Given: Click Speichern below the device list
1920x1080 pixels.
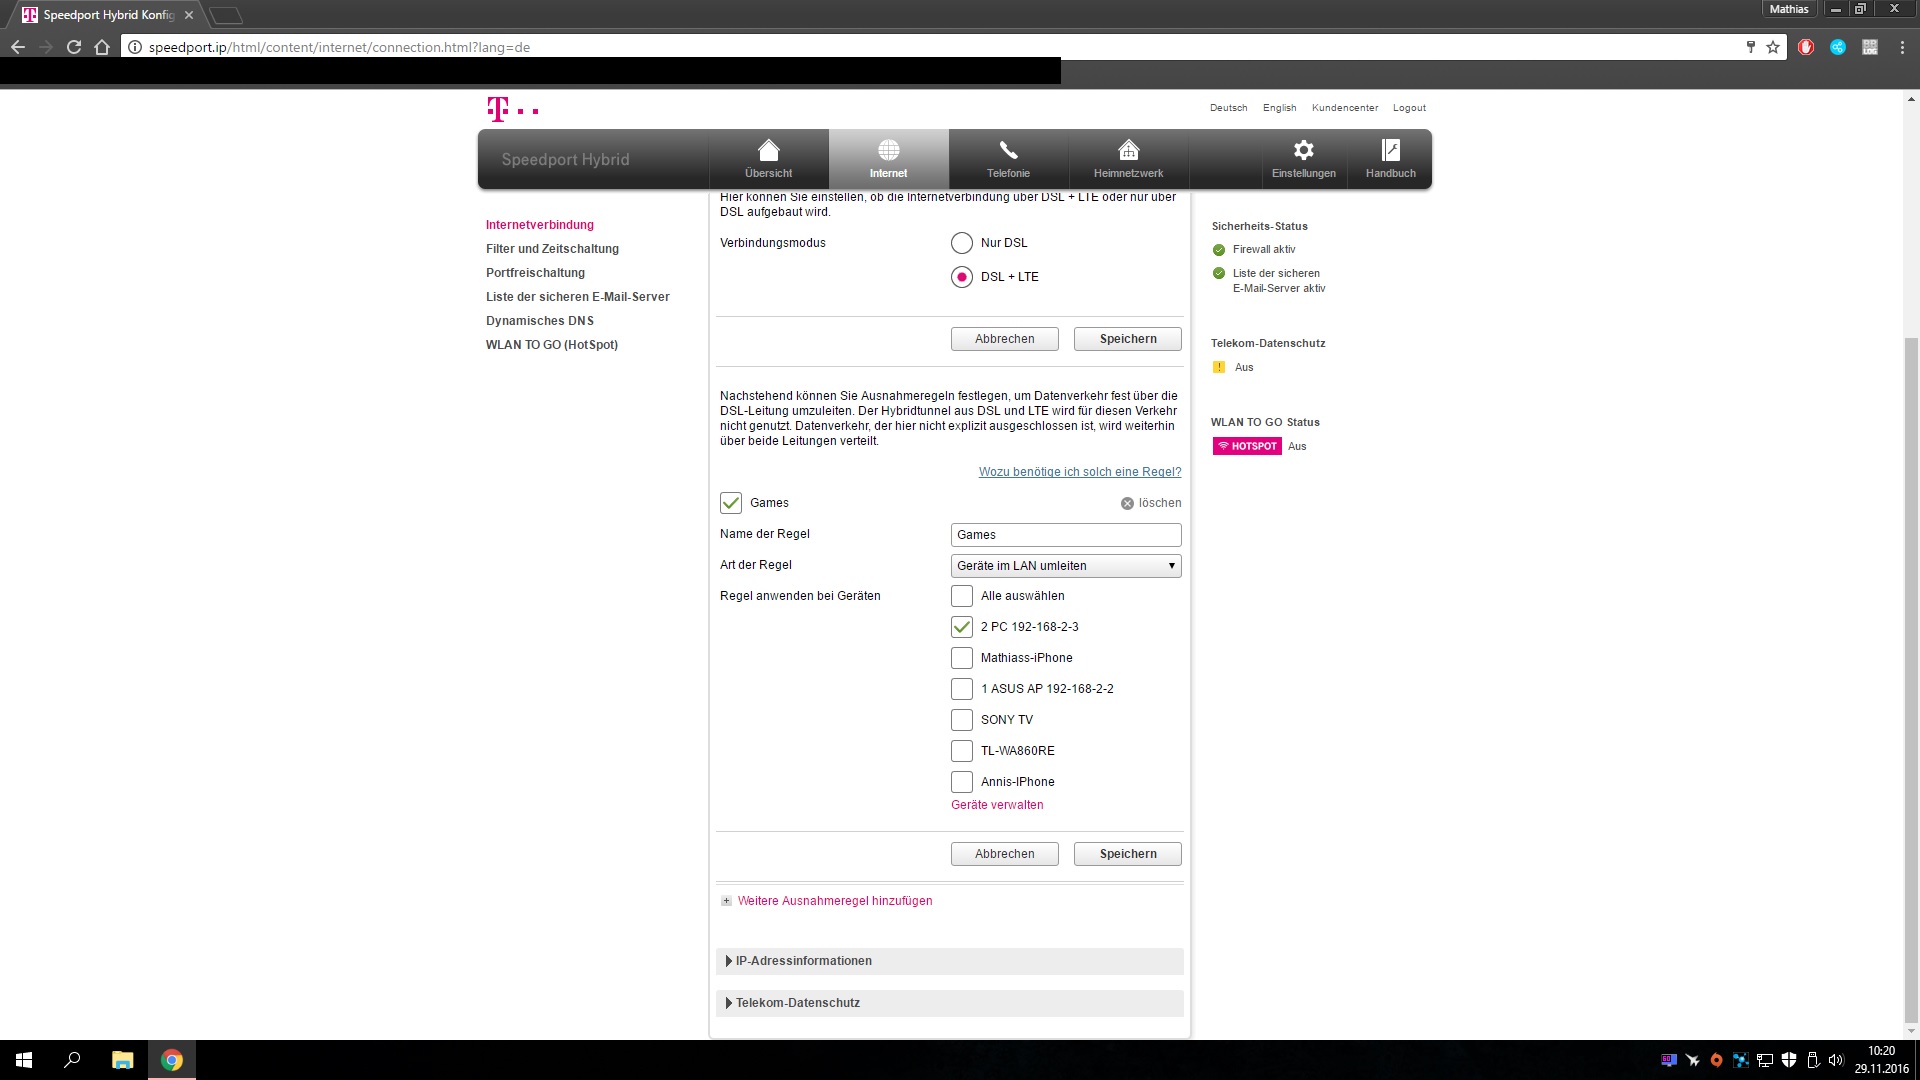Looking at the screenshot, I should (1128, 854).
